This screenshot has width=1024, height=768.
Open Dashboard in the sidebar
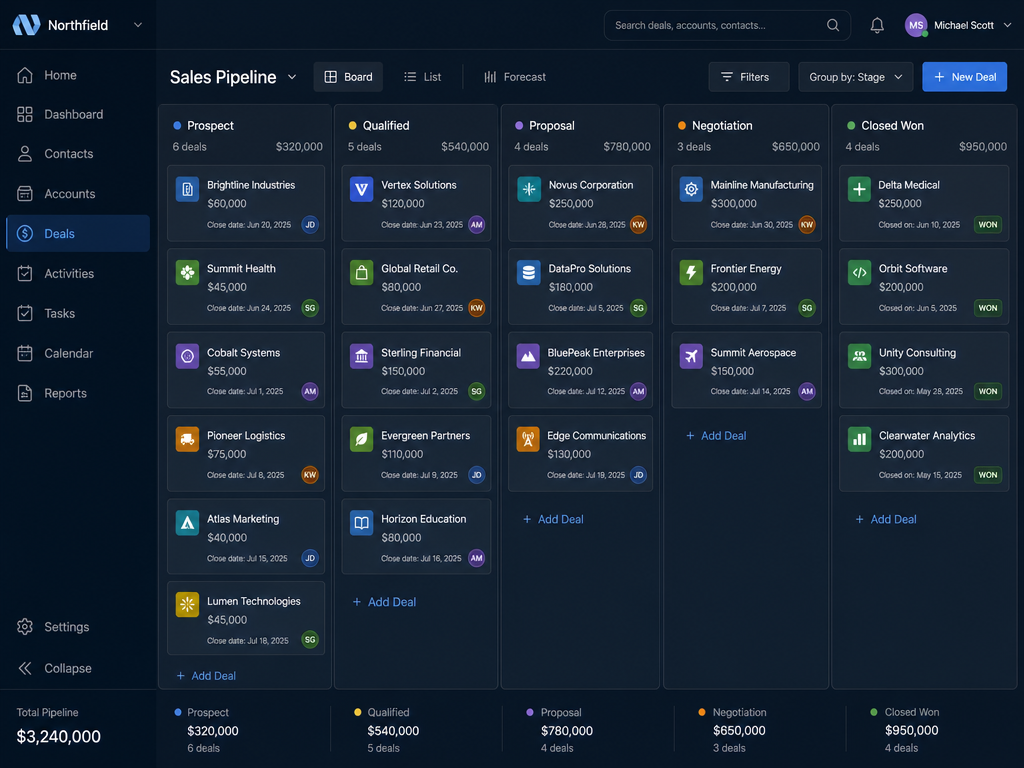[x=78, y=114]
